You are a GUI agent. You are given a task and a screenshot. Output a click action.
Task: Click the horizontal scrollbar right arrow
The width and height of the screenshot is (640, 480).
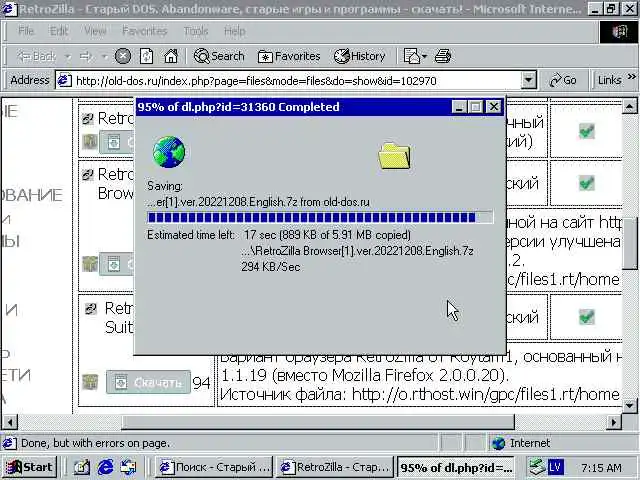[613, 422]
